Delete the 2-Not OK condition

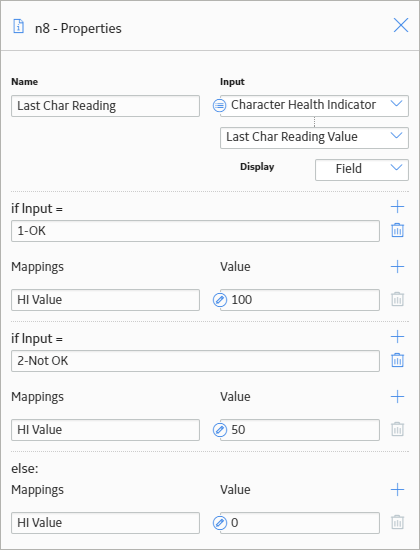397,360
